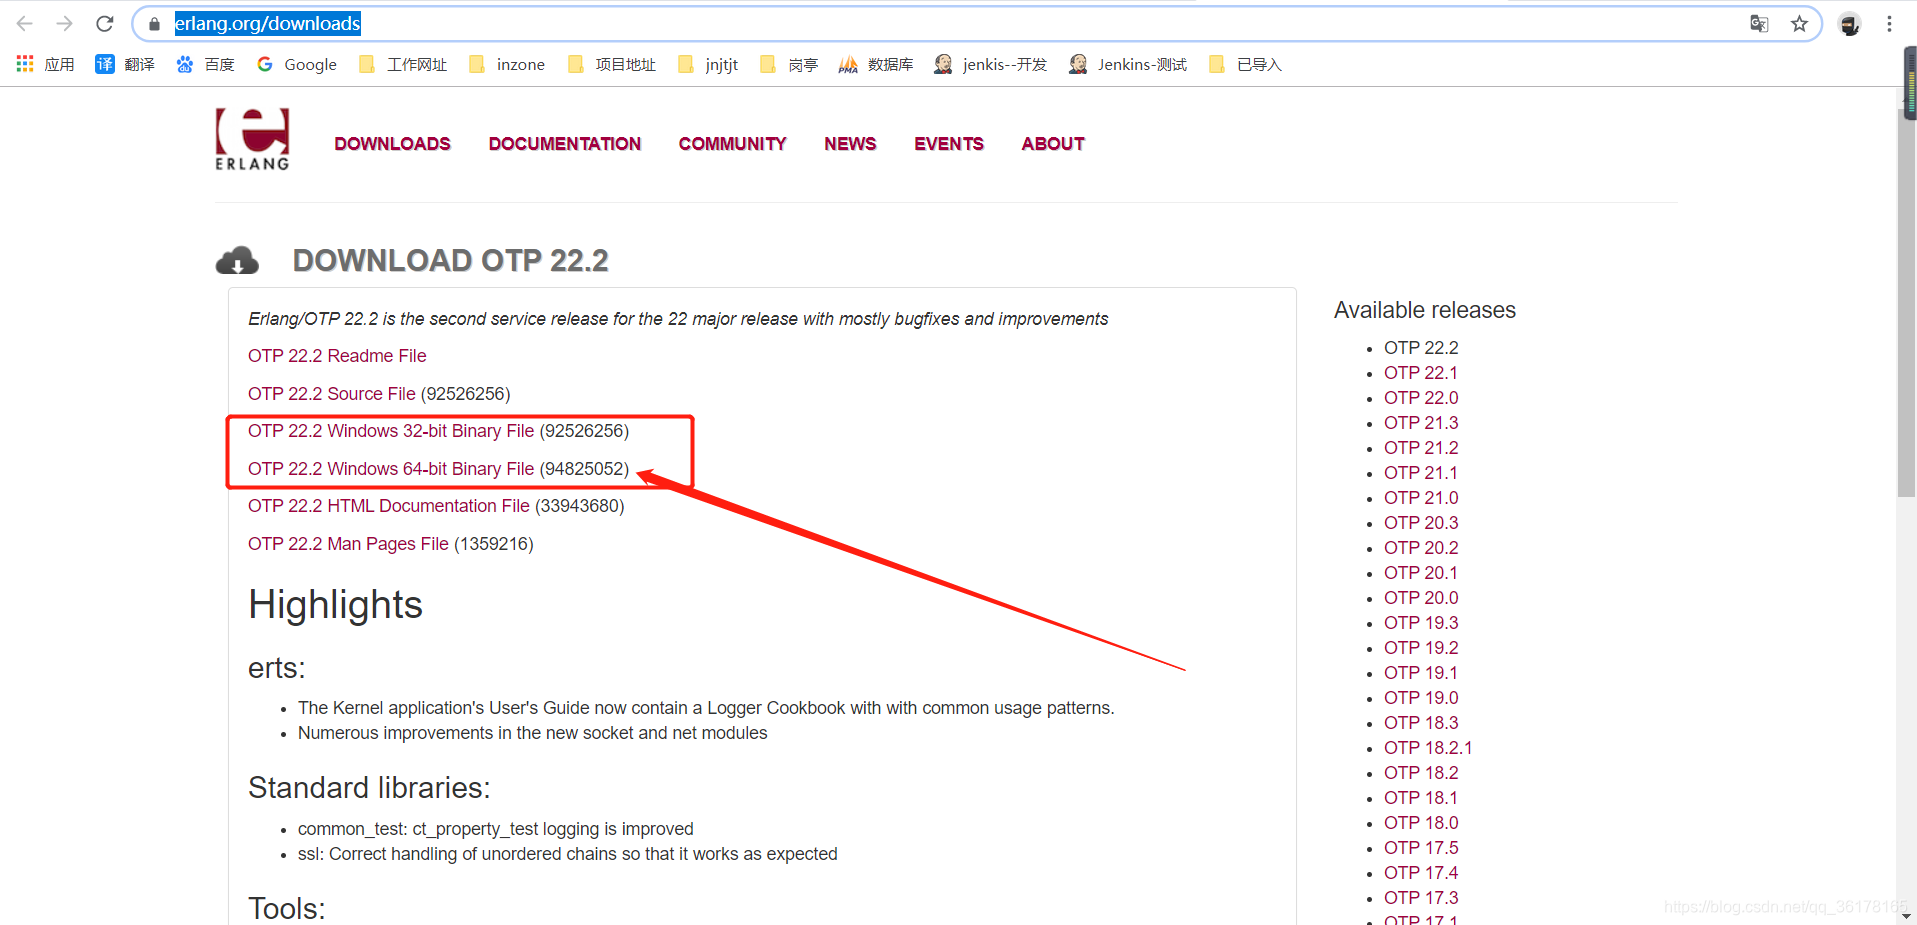The image size is (1917, 925).
Task: Select OTP 17.3 release
Action: click(1421, 898)
